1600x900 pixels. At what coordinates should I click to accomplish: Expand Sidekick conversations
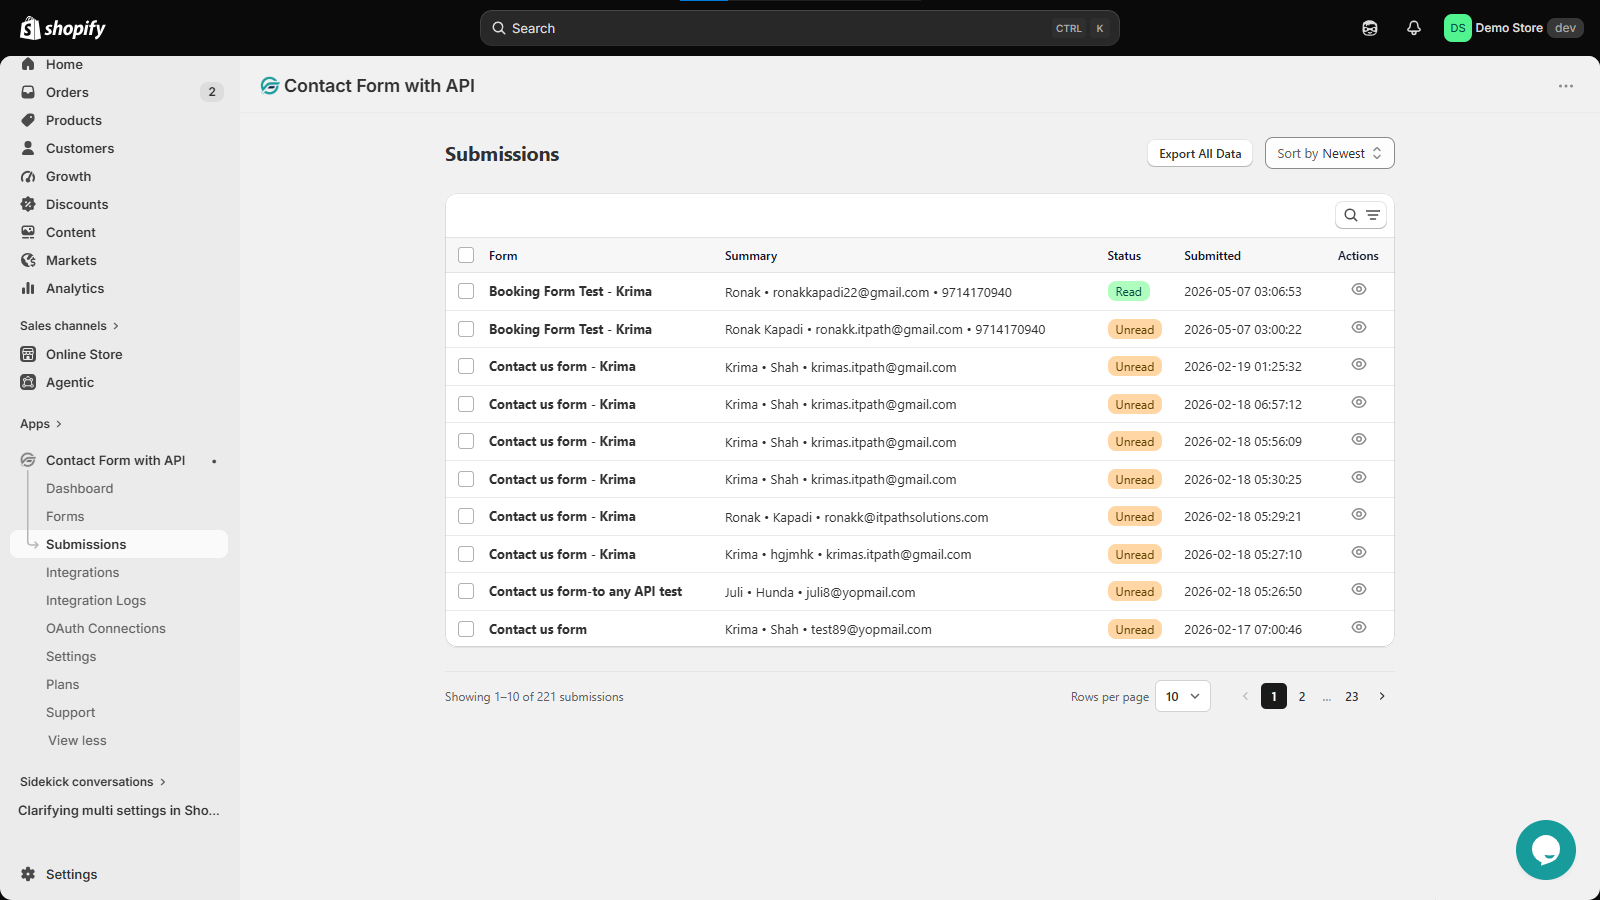(93, 782)
